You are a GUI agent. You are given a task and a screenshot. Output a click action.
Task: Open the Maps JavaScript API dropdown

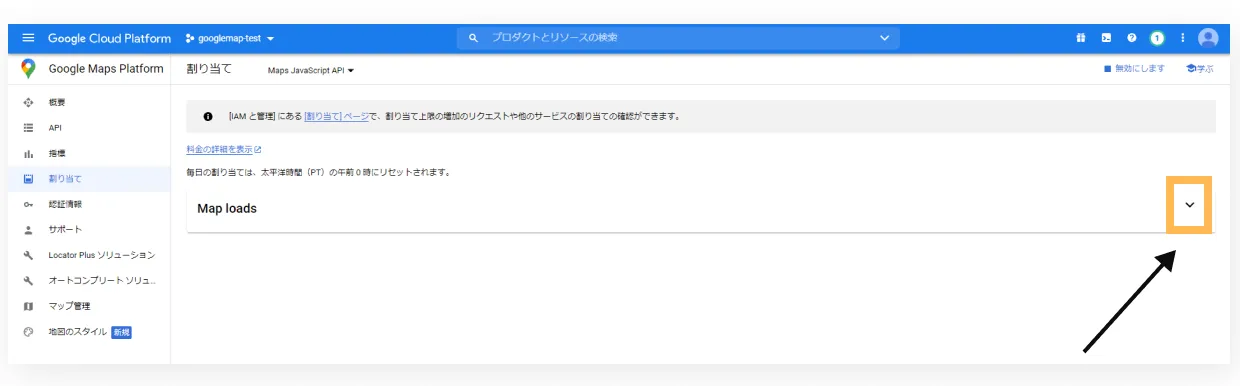311,70
